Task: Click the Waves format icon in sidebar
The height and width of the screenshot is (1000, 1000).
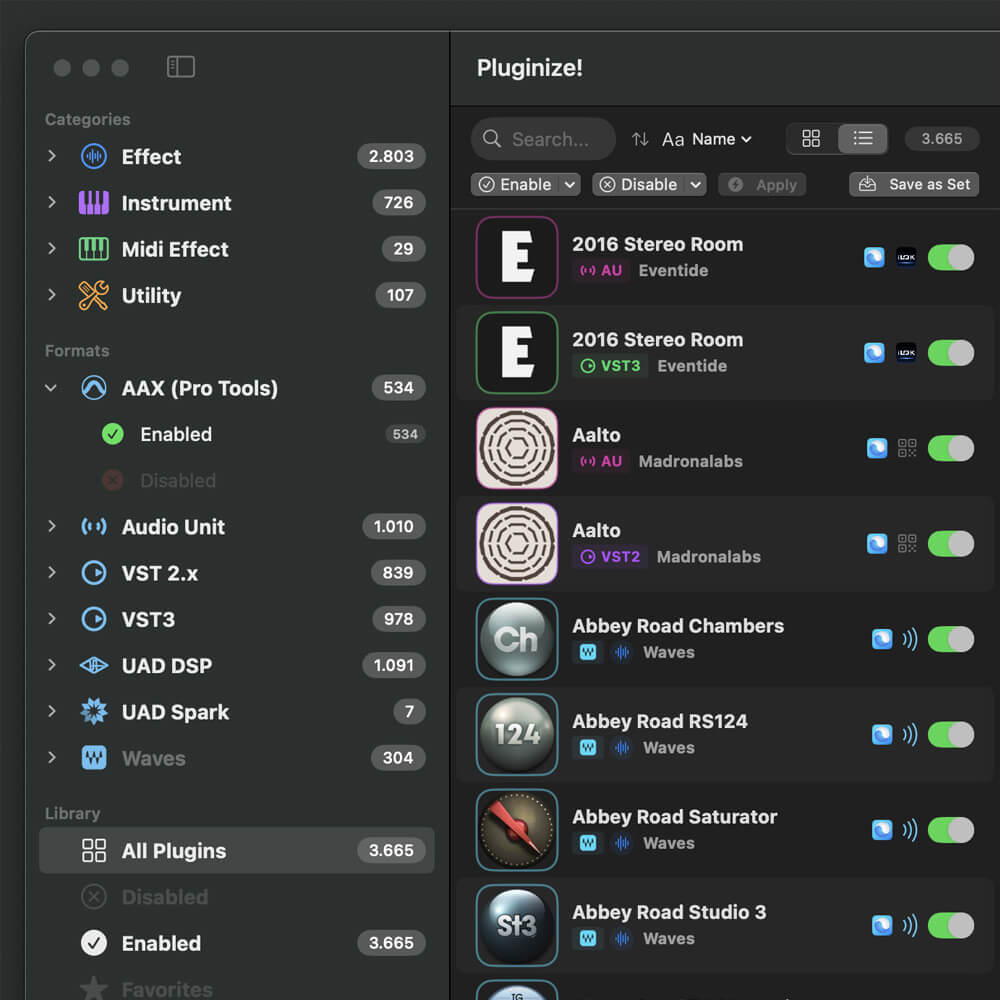Action: [x=94, y=758]
